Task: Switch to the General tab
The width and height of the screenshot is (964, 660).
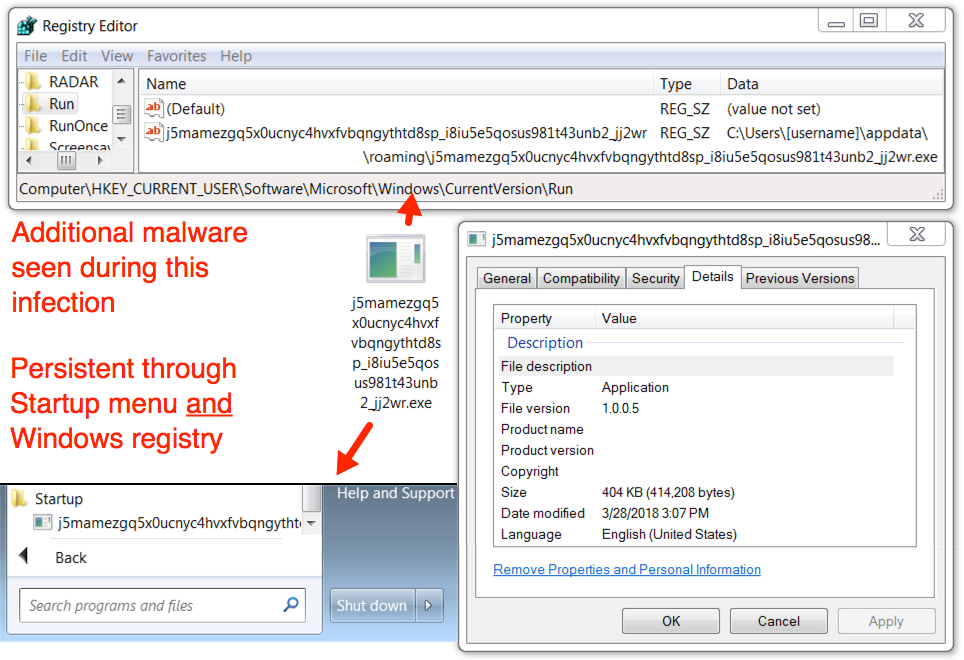Action: pyautogui.click(x=507, y=278)
